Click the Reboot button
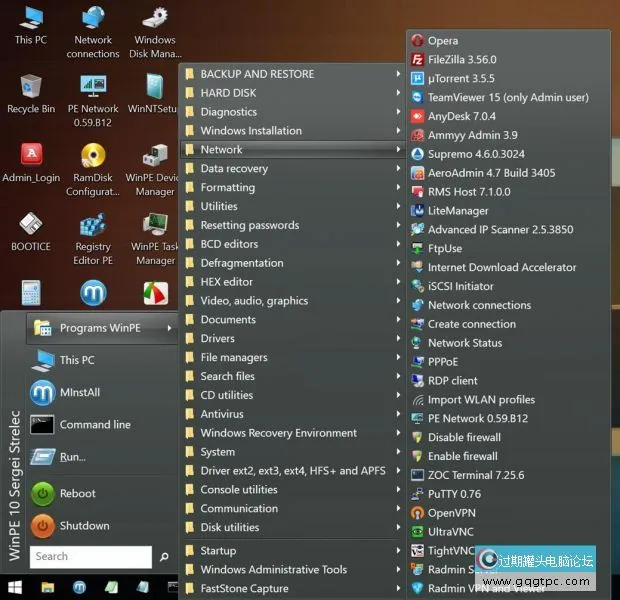Image resolution: width=620 pixels, height=600 pixels. pos(77,494)
